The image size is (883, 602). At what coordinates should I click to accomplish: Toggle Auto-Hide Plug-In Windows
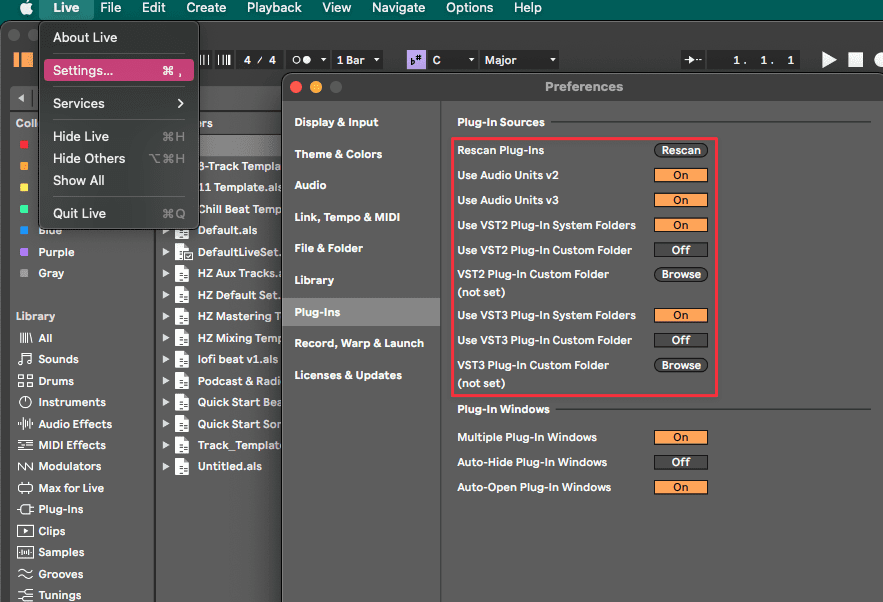click(x=680, y=462)
